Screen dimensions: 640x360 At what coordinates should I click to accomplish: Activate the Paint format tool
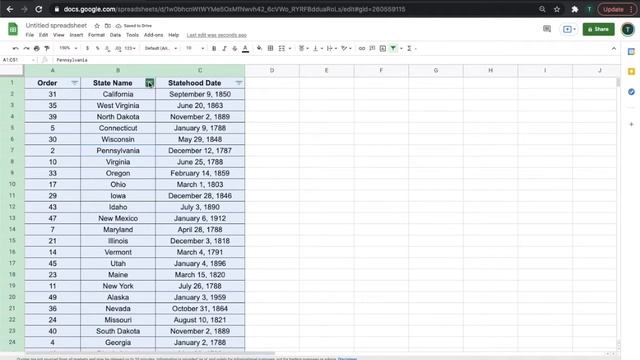click(47, 48)
